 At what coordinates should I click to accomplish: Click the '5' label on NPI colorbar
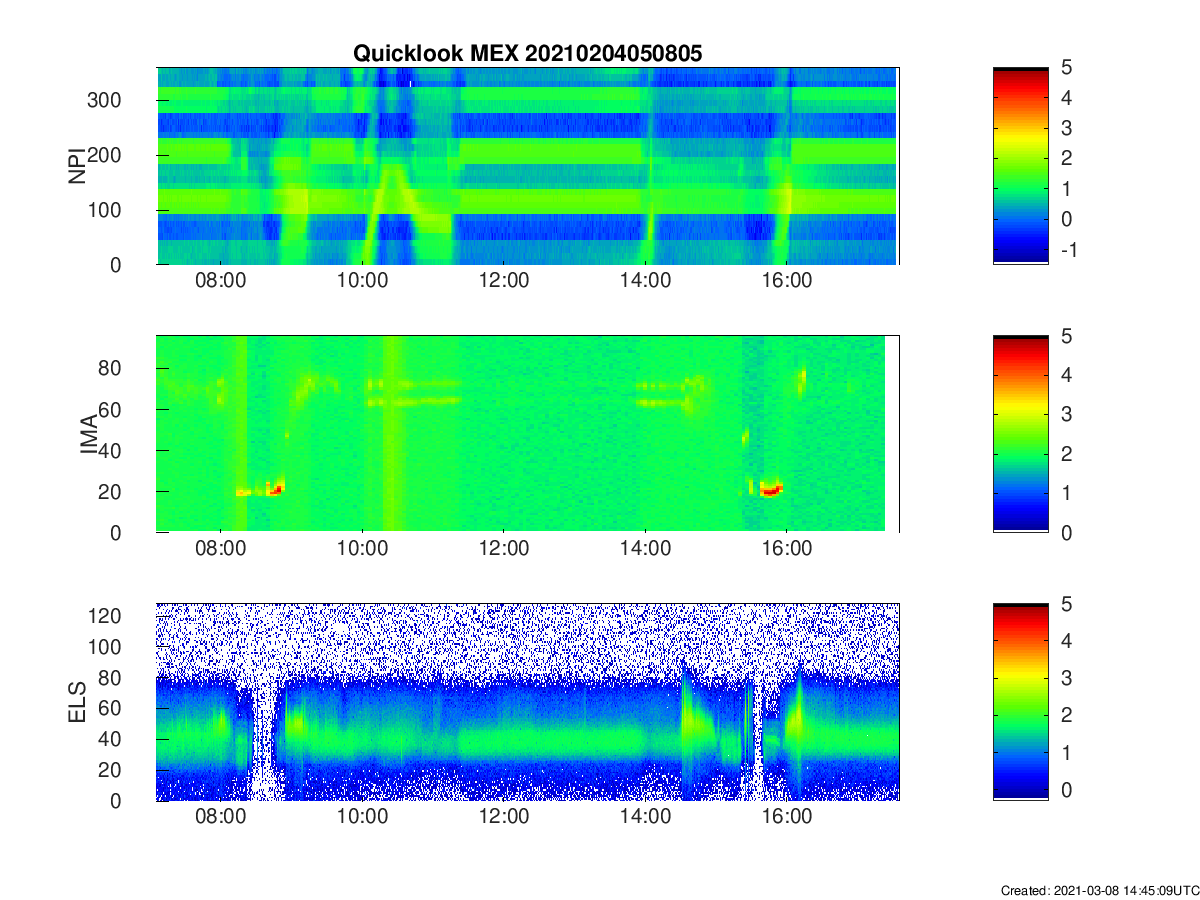coord(1066,68)
